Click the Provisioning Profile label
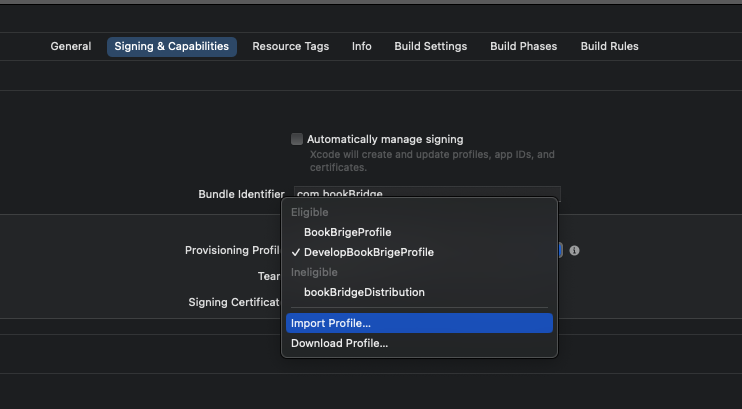Screen dimensions: 742x409 (232, 250)
